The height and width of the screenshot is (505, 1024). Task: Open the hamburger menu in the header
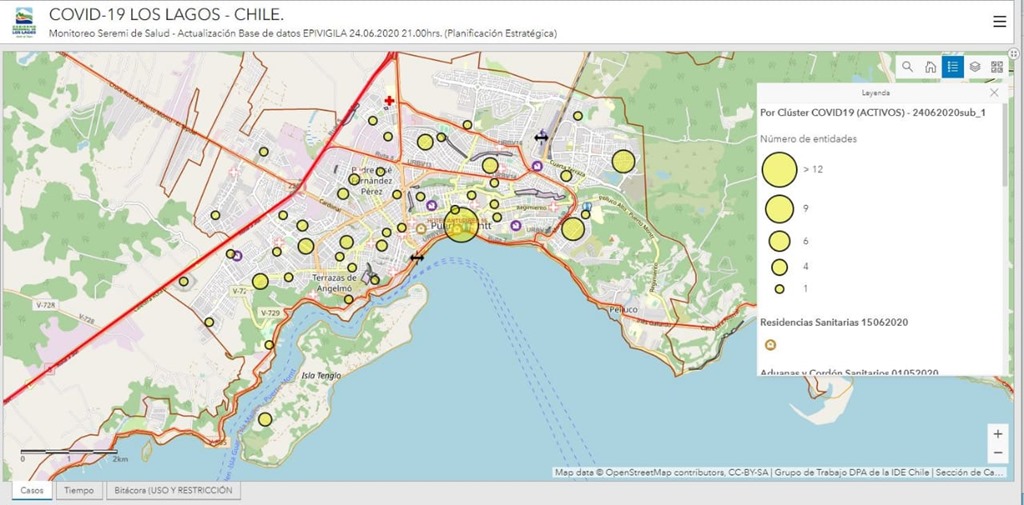click(1000, 21)
